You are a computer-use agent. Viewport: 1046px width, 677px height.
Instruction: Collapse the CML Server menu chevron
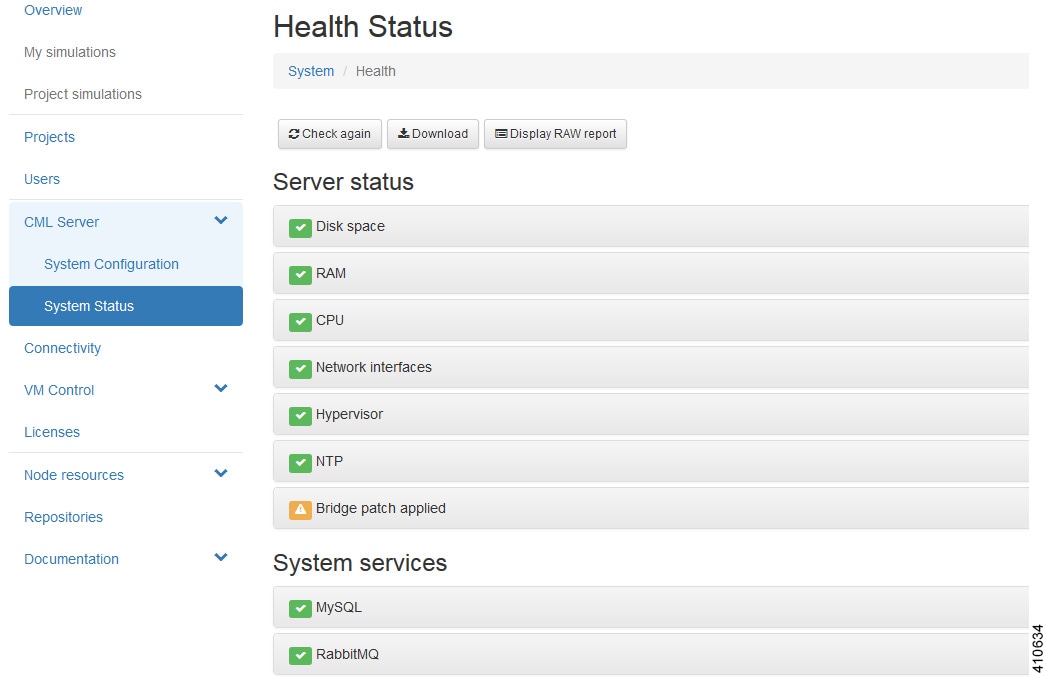(221, 221)
